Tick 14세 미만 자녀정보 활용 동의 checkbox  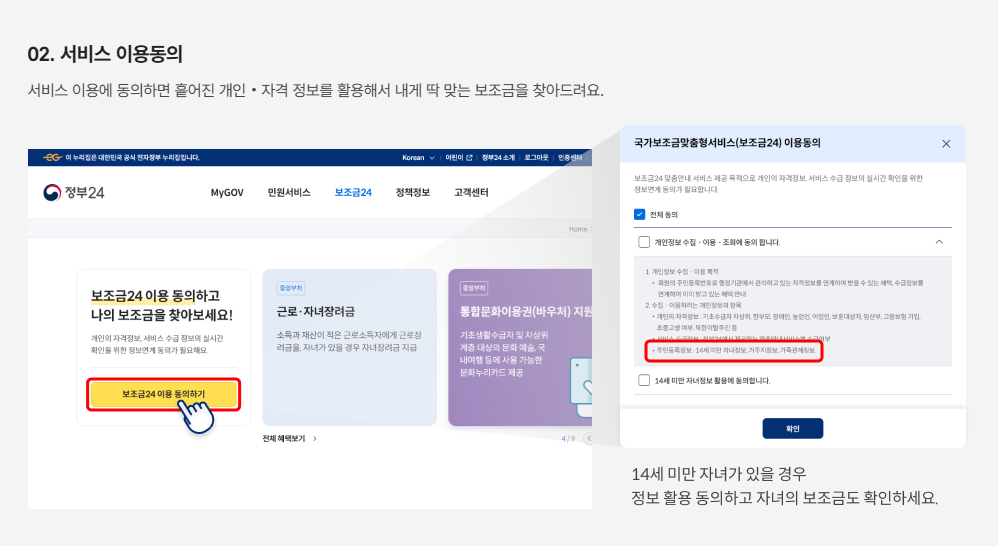tap(644, 380)
